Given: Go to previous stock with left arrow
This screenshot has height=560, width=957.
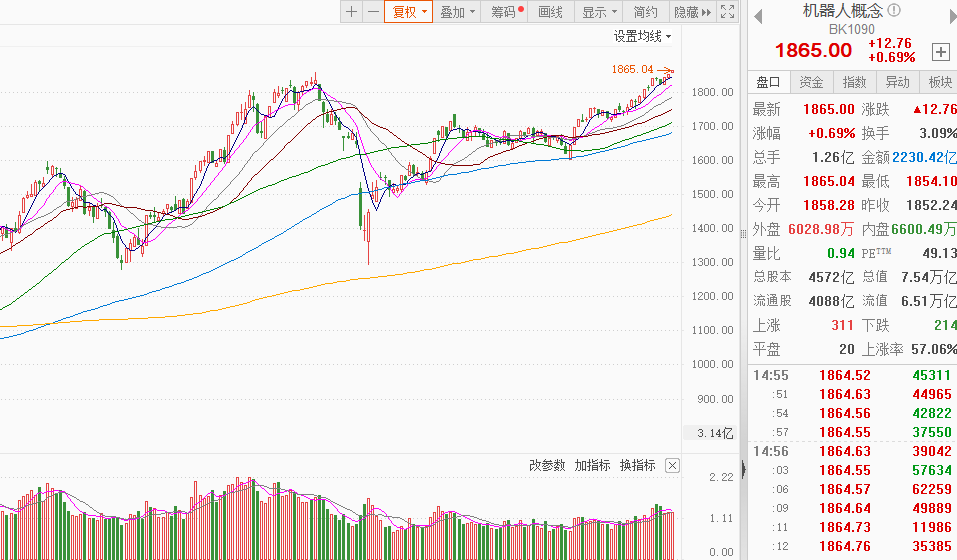Looking at the screenshot, I should (x=758, y=14).
